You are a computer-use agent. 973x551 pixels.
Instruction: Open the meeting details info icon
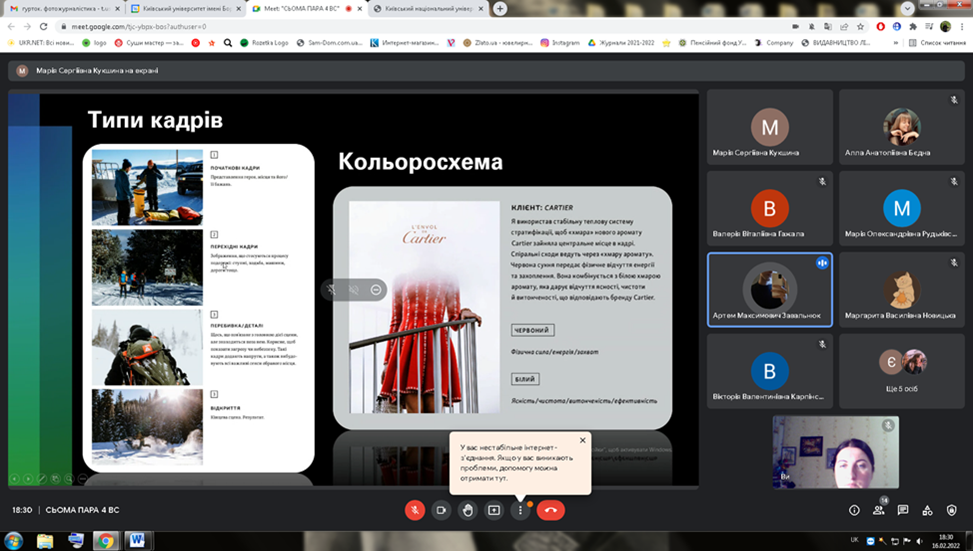coord(854,510)
